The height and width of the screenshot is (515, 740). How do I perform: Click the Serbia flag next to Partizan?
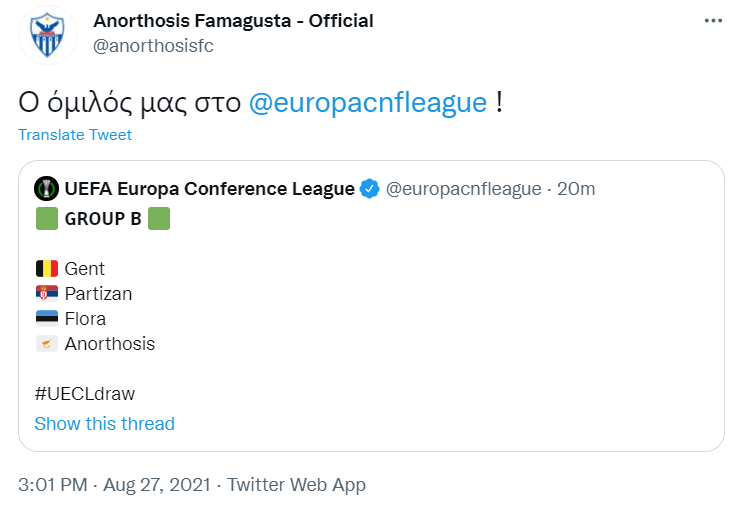point(47,294)
